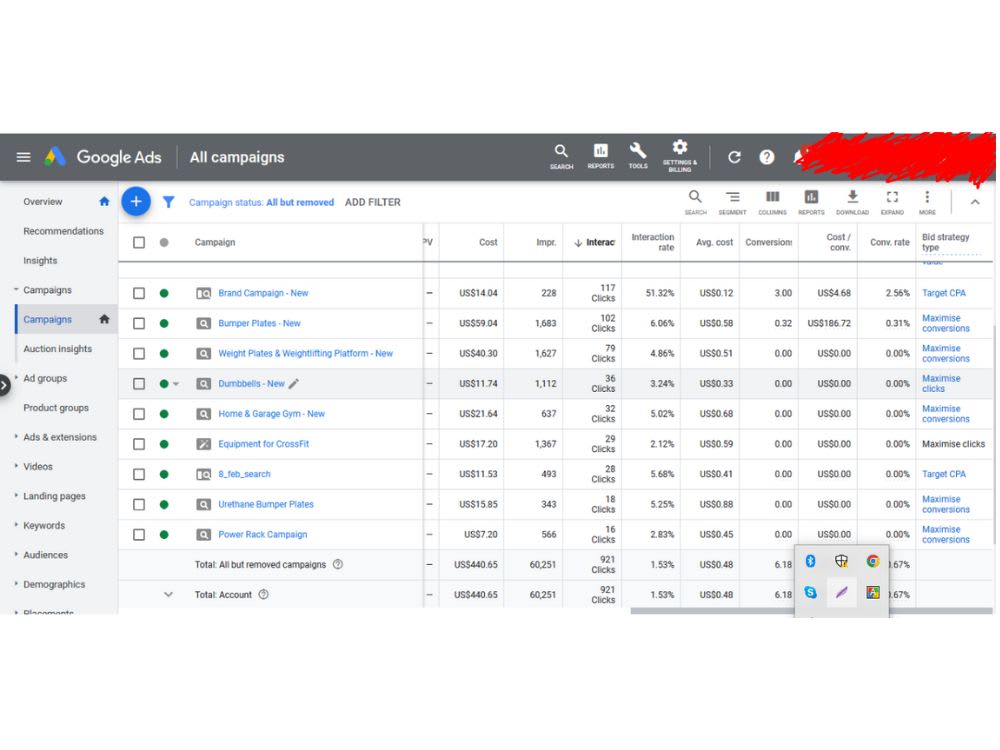Click the Google Ads logo
Viewport: 1000px width, 750px height.
pos(103,157)
